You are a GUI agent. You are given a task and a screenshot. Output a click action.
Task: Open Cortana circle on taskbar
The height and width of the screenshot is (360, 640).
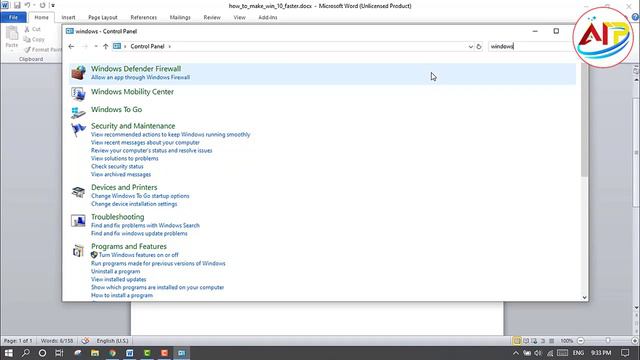point(42,353)
